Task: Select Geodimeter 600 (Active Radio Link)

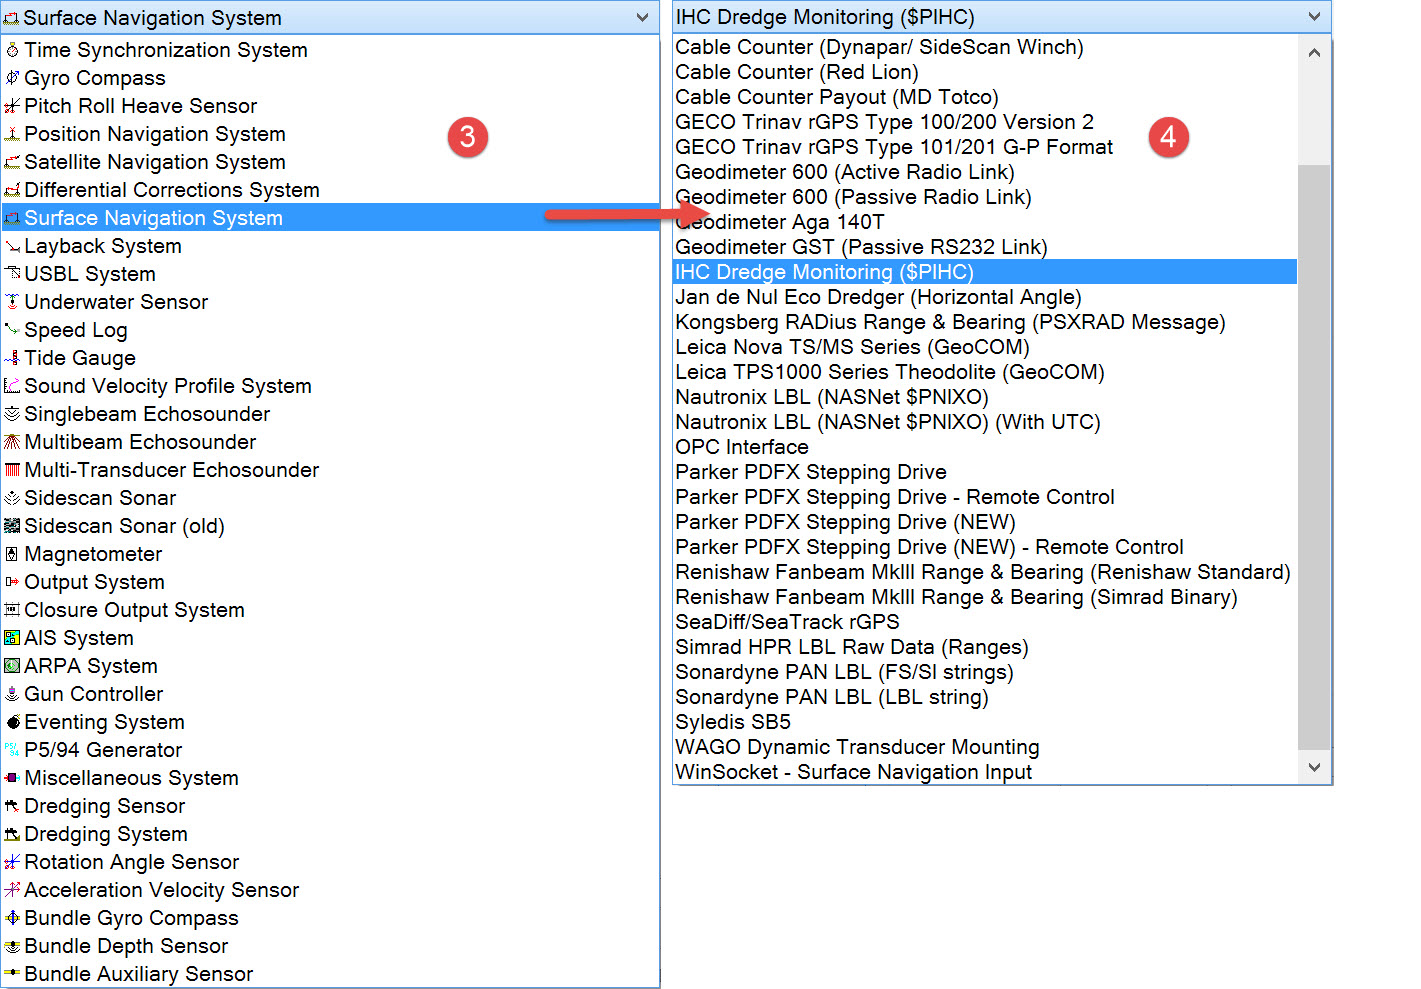Action: tap(845, 172)
